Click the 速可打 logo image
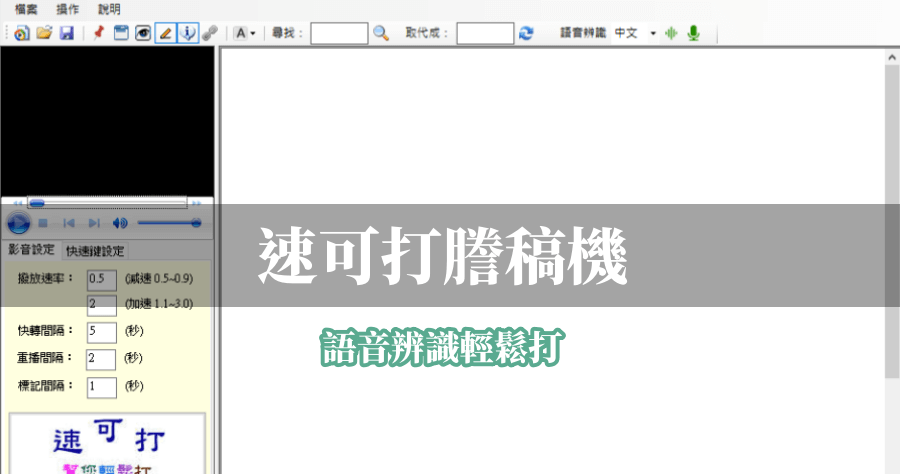900x474 pixels. (x=107, y=444)
